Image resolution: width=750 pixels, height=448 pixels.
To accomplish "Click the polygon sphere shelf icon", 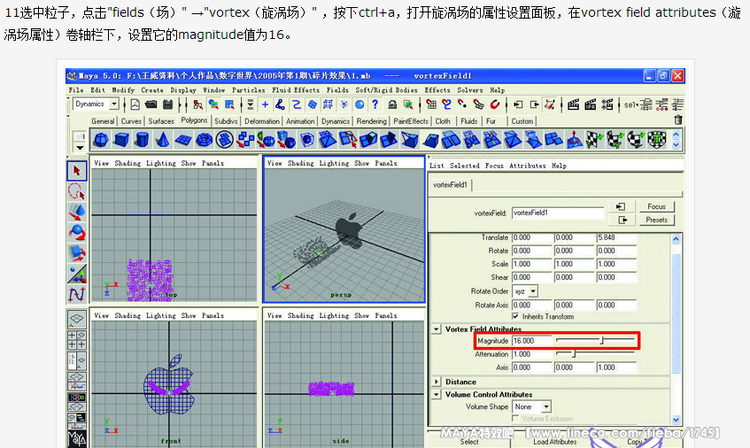I will click(x=101, y=140).
